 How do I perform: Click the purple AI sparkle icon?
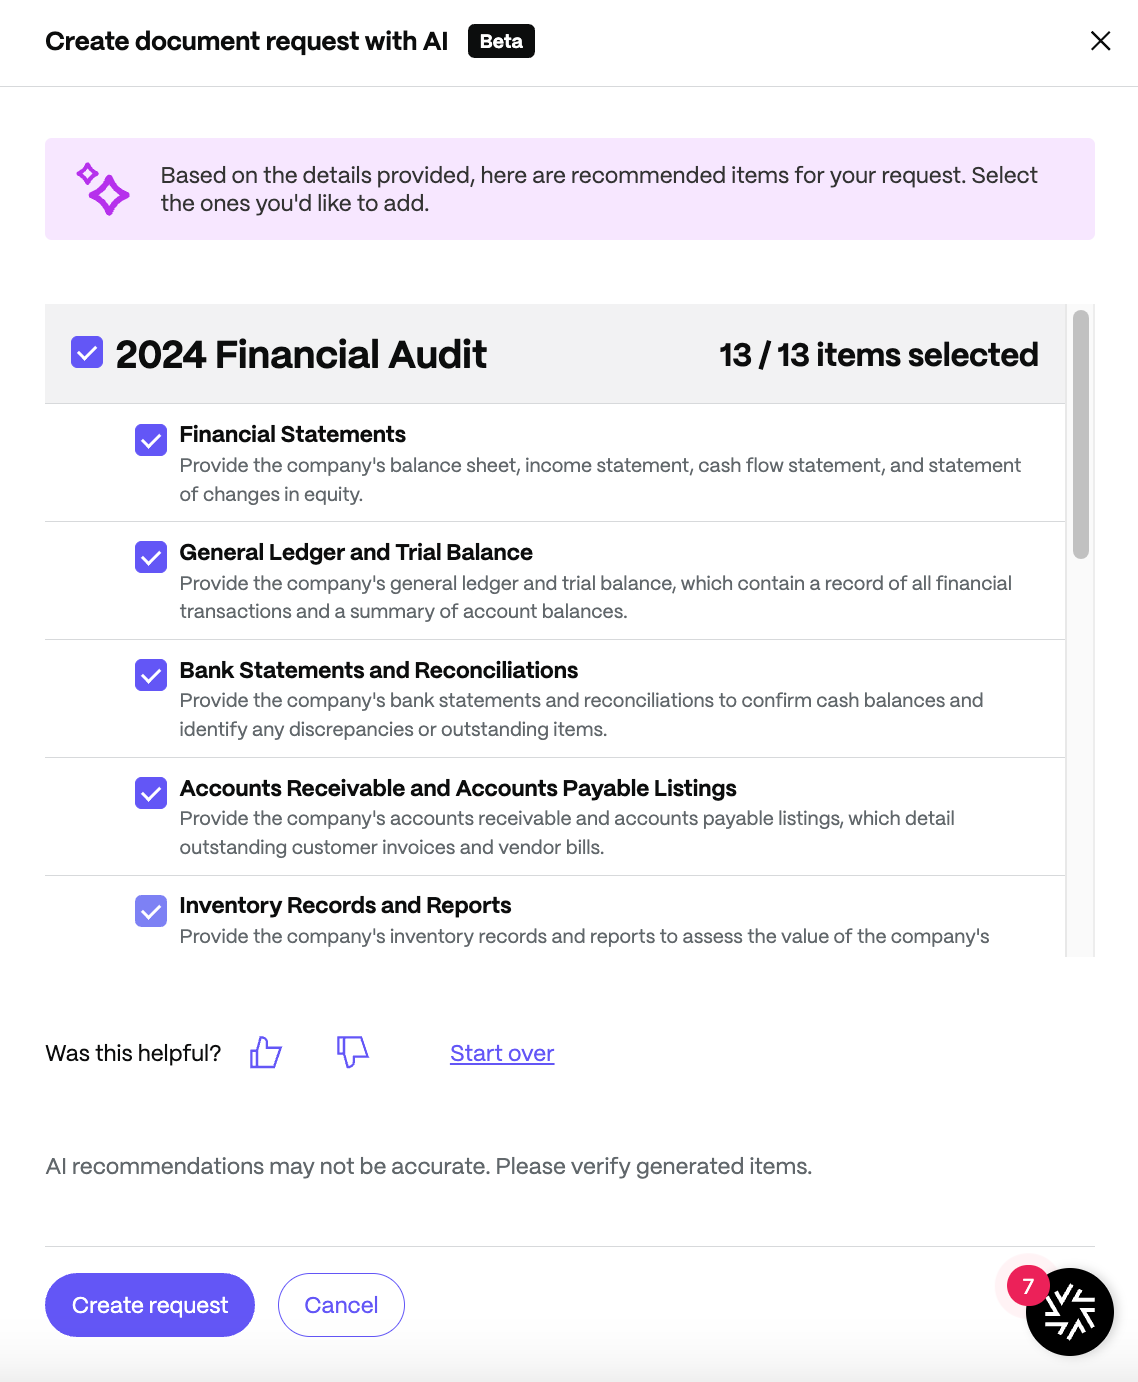(x=103, y=189)
